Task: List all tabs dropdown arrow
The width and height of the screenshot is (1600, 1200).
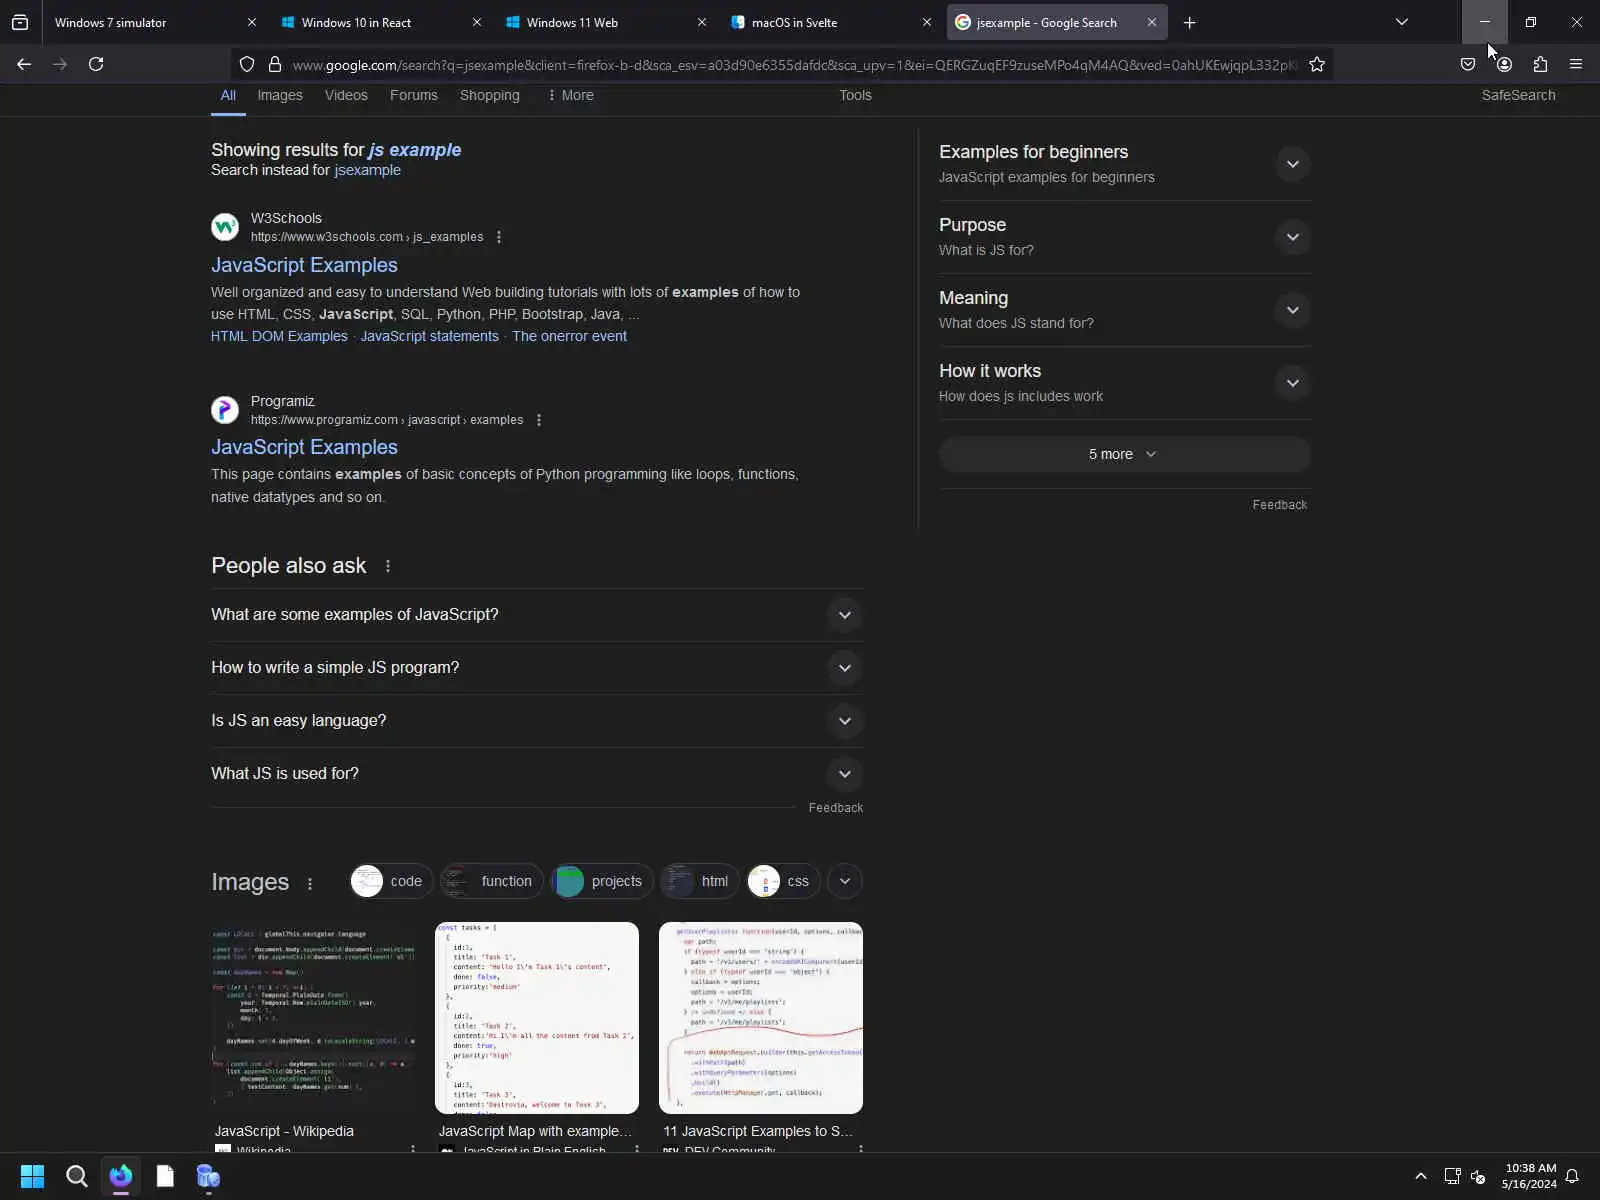Action: point(1402,22)
